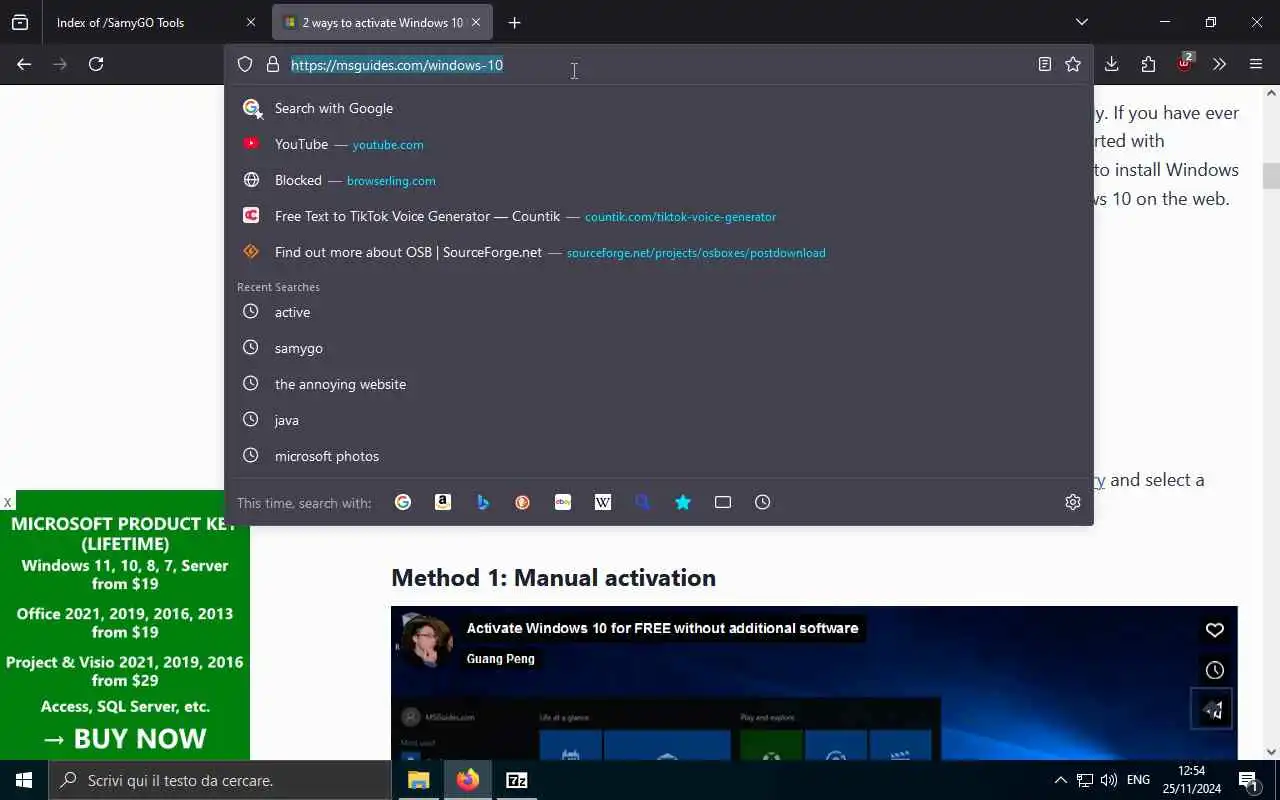Open Find out more about OSB SourceForge suggestion
The image size is (1280, 800).
pyautogui.click(x=659, y=252)
